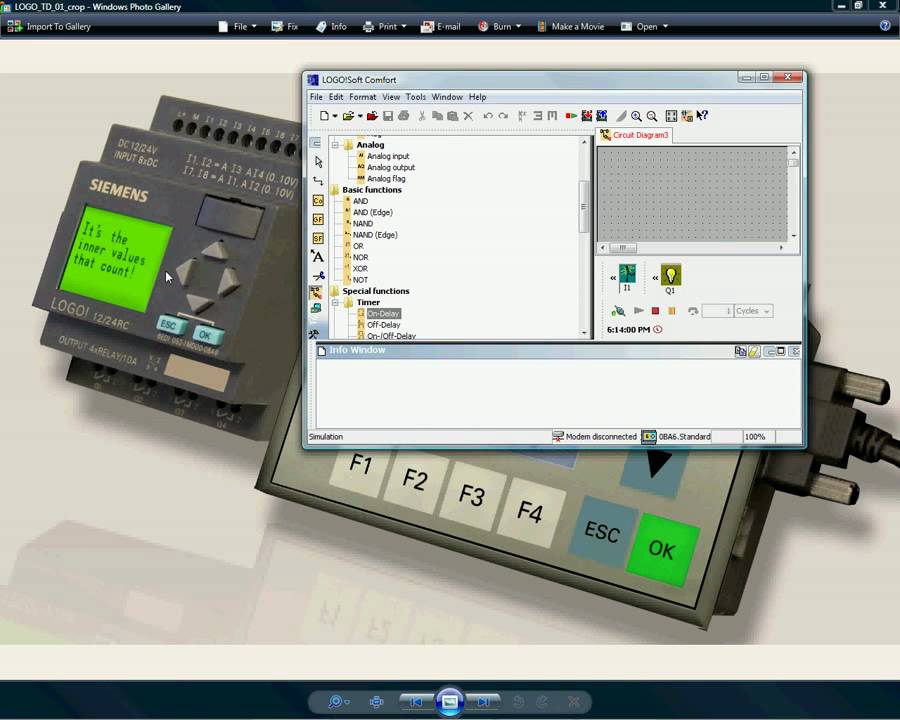Click the E-mail button in Photo Gallery
The image size is (900, 720).
[441, 26]
